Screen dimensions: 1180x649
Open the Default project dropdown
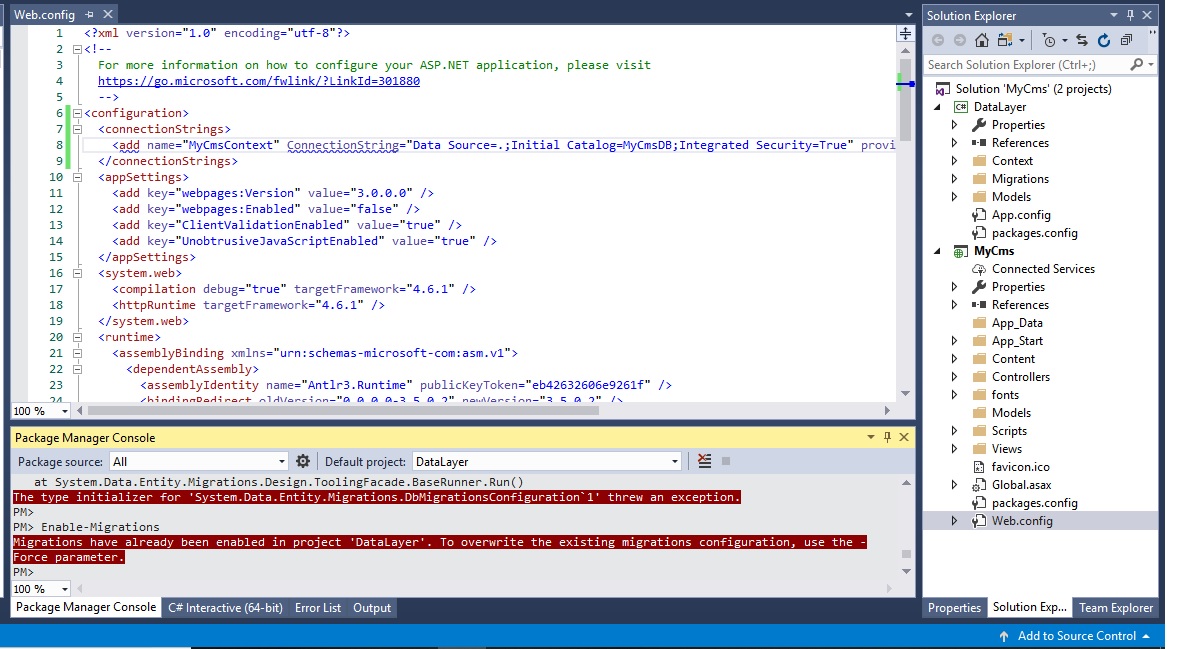click(675, 462)
